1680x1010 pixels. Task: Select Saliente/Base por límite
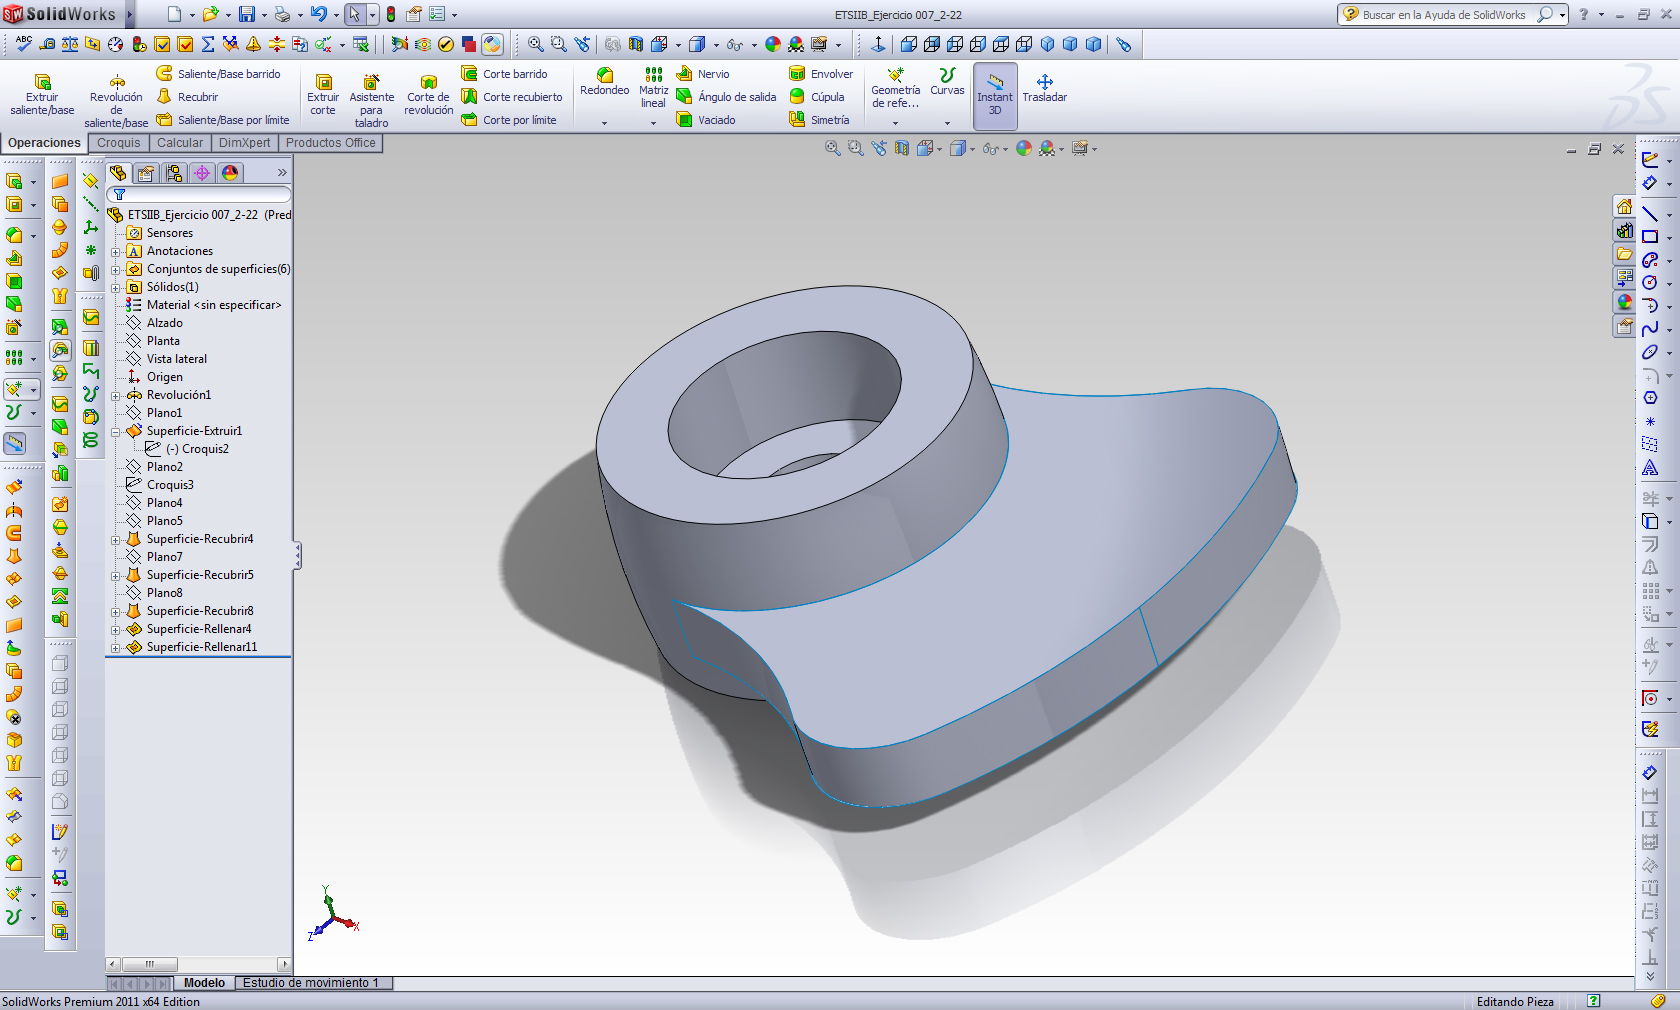click(x=223, y=120)
